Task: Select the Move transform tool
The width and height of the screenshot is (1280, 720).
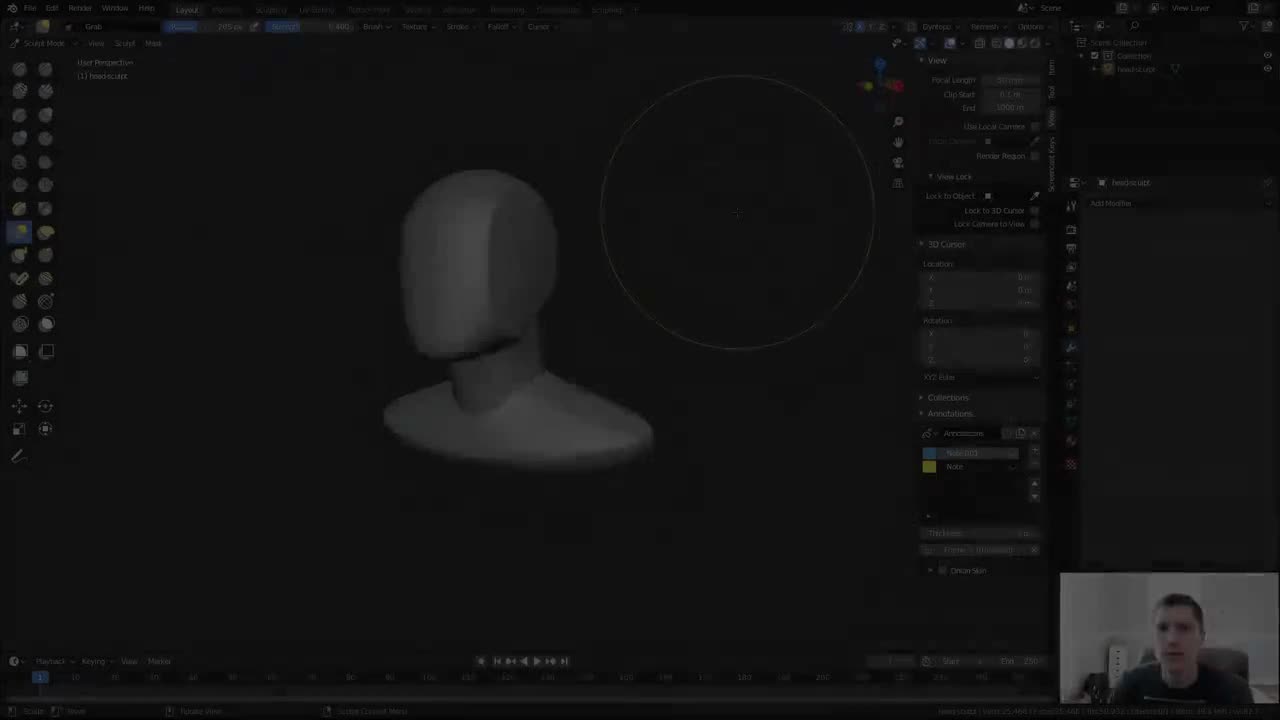Action: click(20, 406)
